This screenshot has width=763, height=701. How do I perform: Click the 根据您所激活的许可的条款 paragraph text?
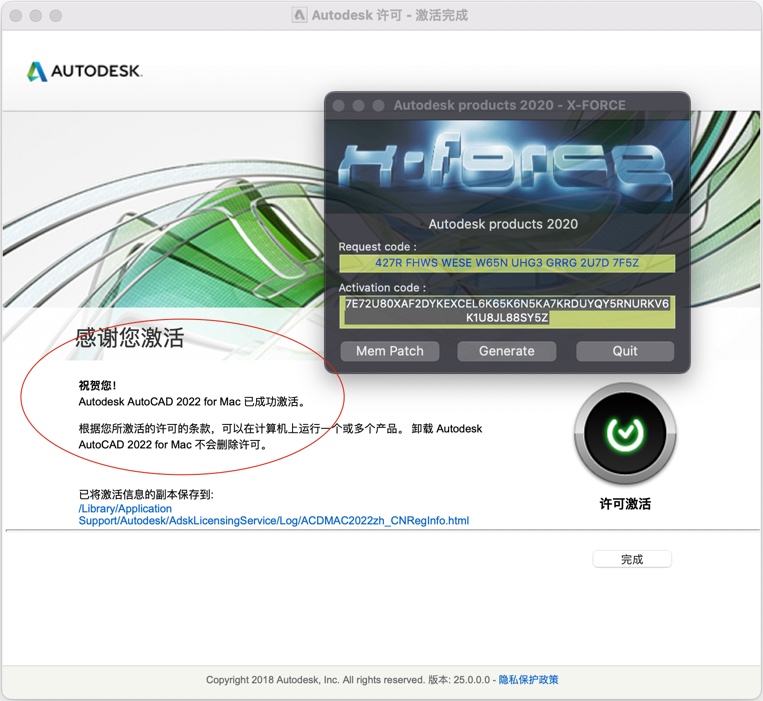280,436
